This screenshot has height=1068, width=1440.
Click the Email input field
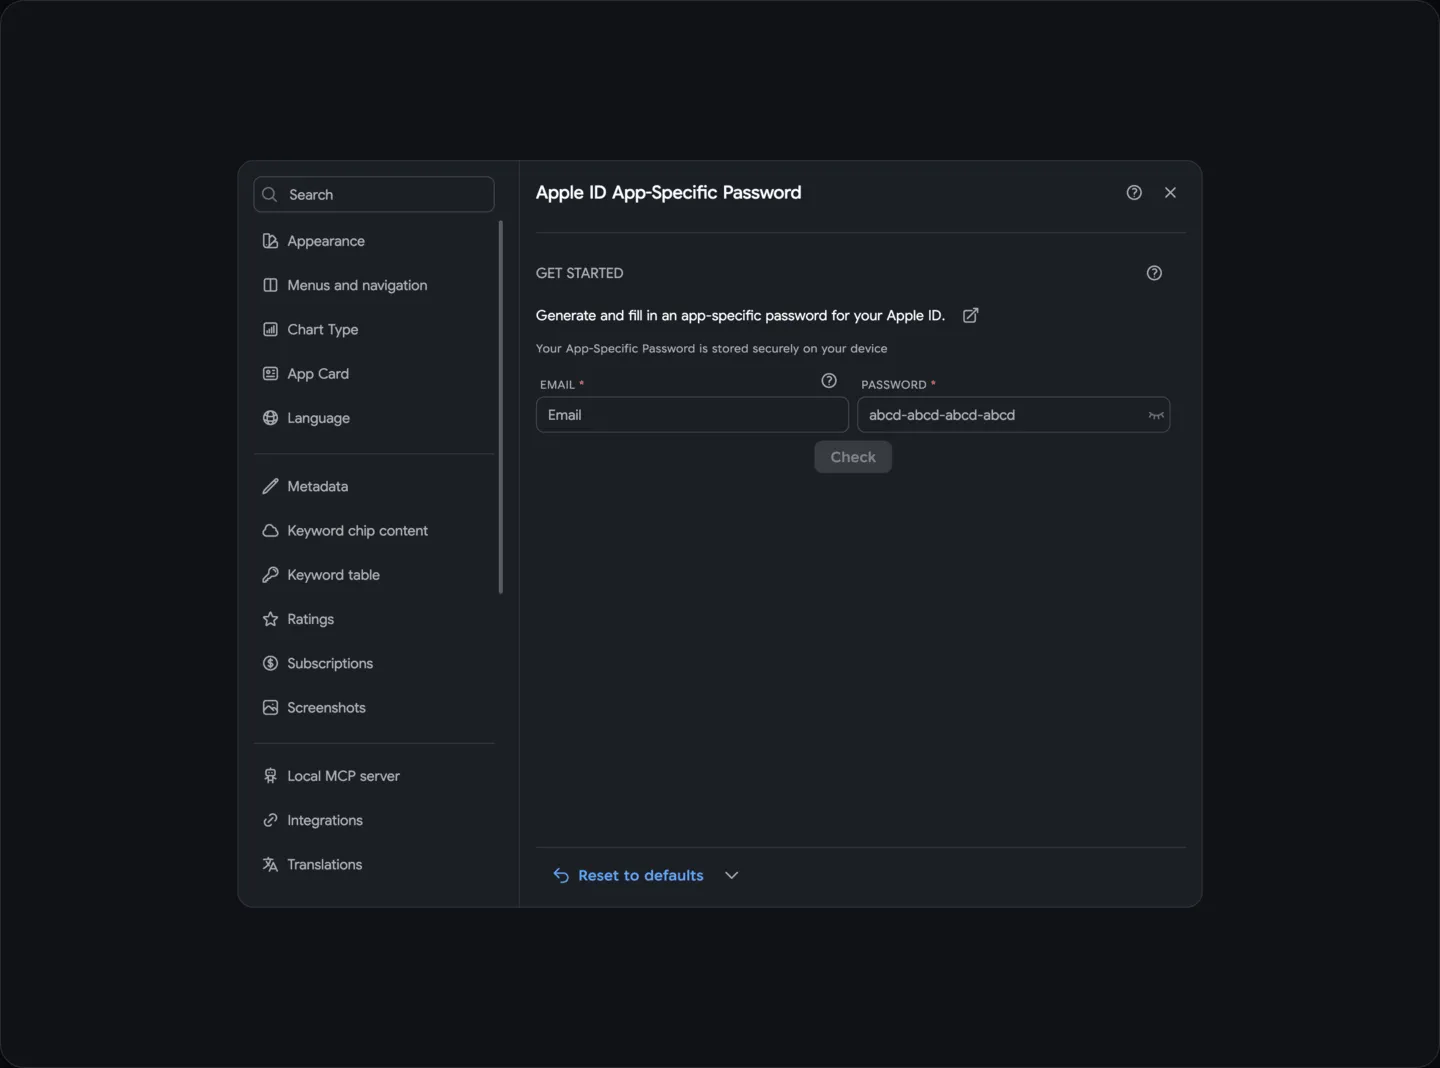[692, 415]
